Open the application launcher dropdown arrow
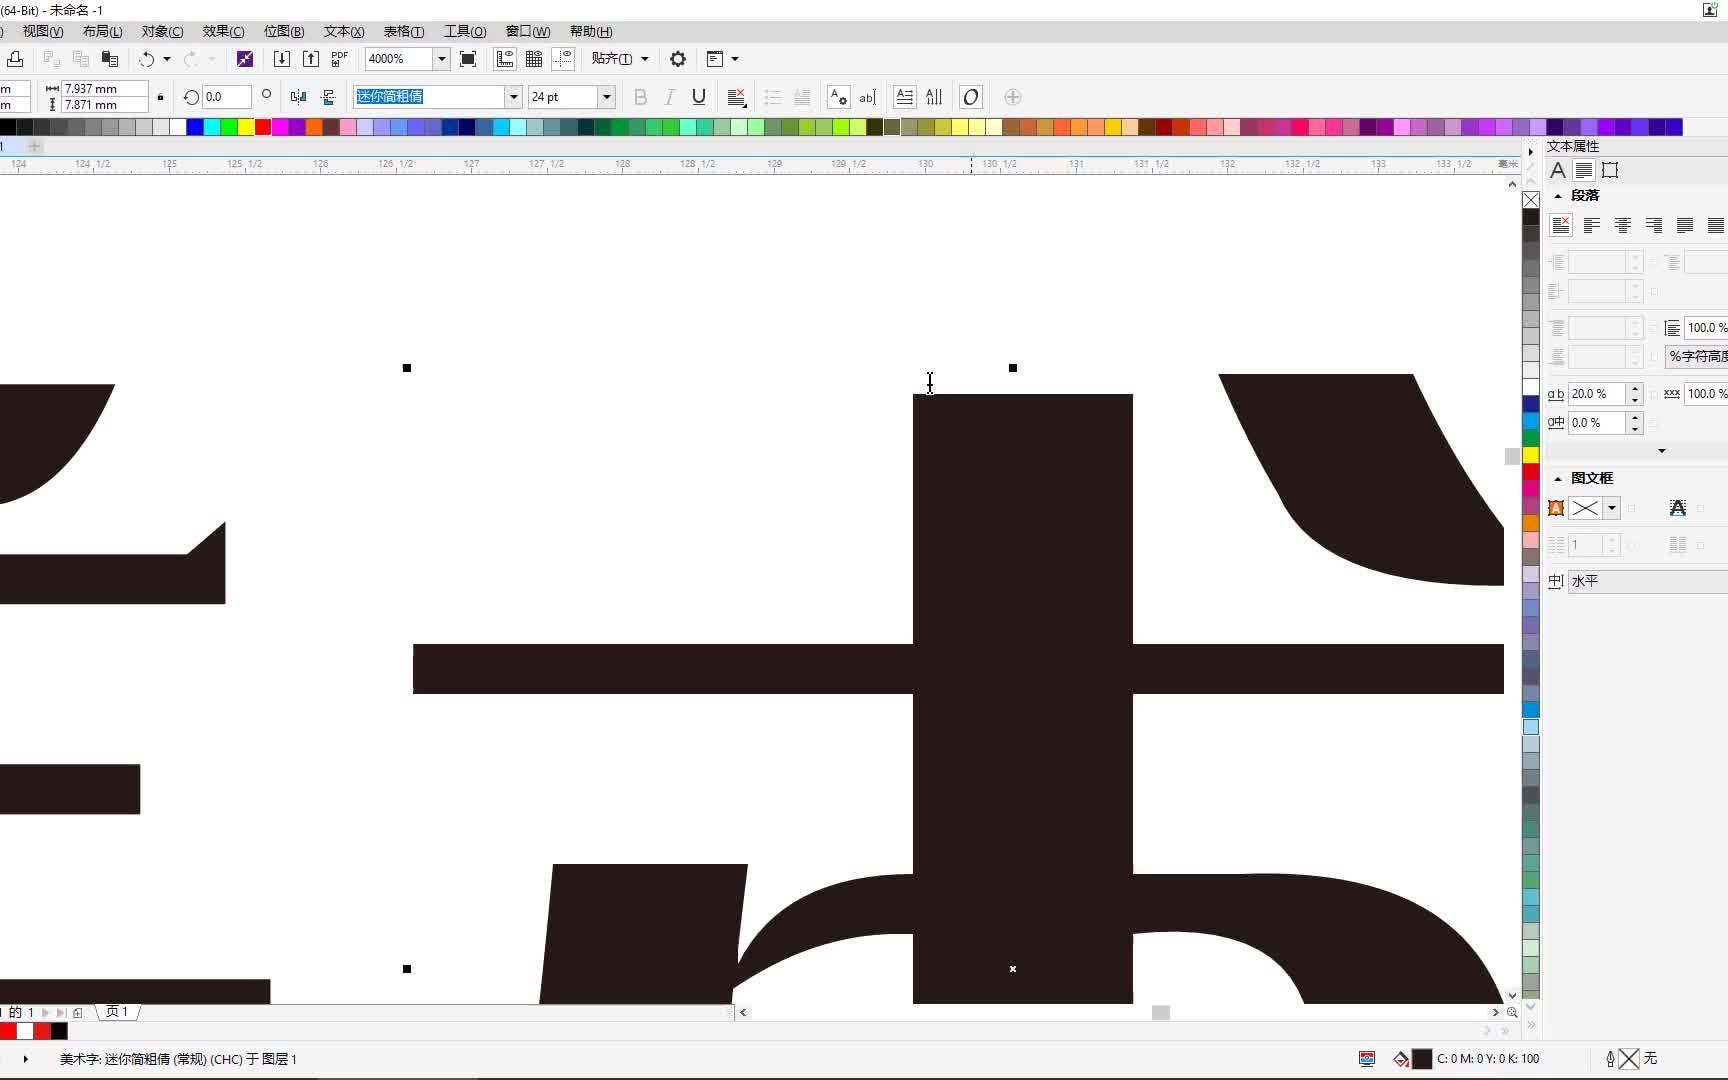1728x1080 pixels. tap(735, 59)
